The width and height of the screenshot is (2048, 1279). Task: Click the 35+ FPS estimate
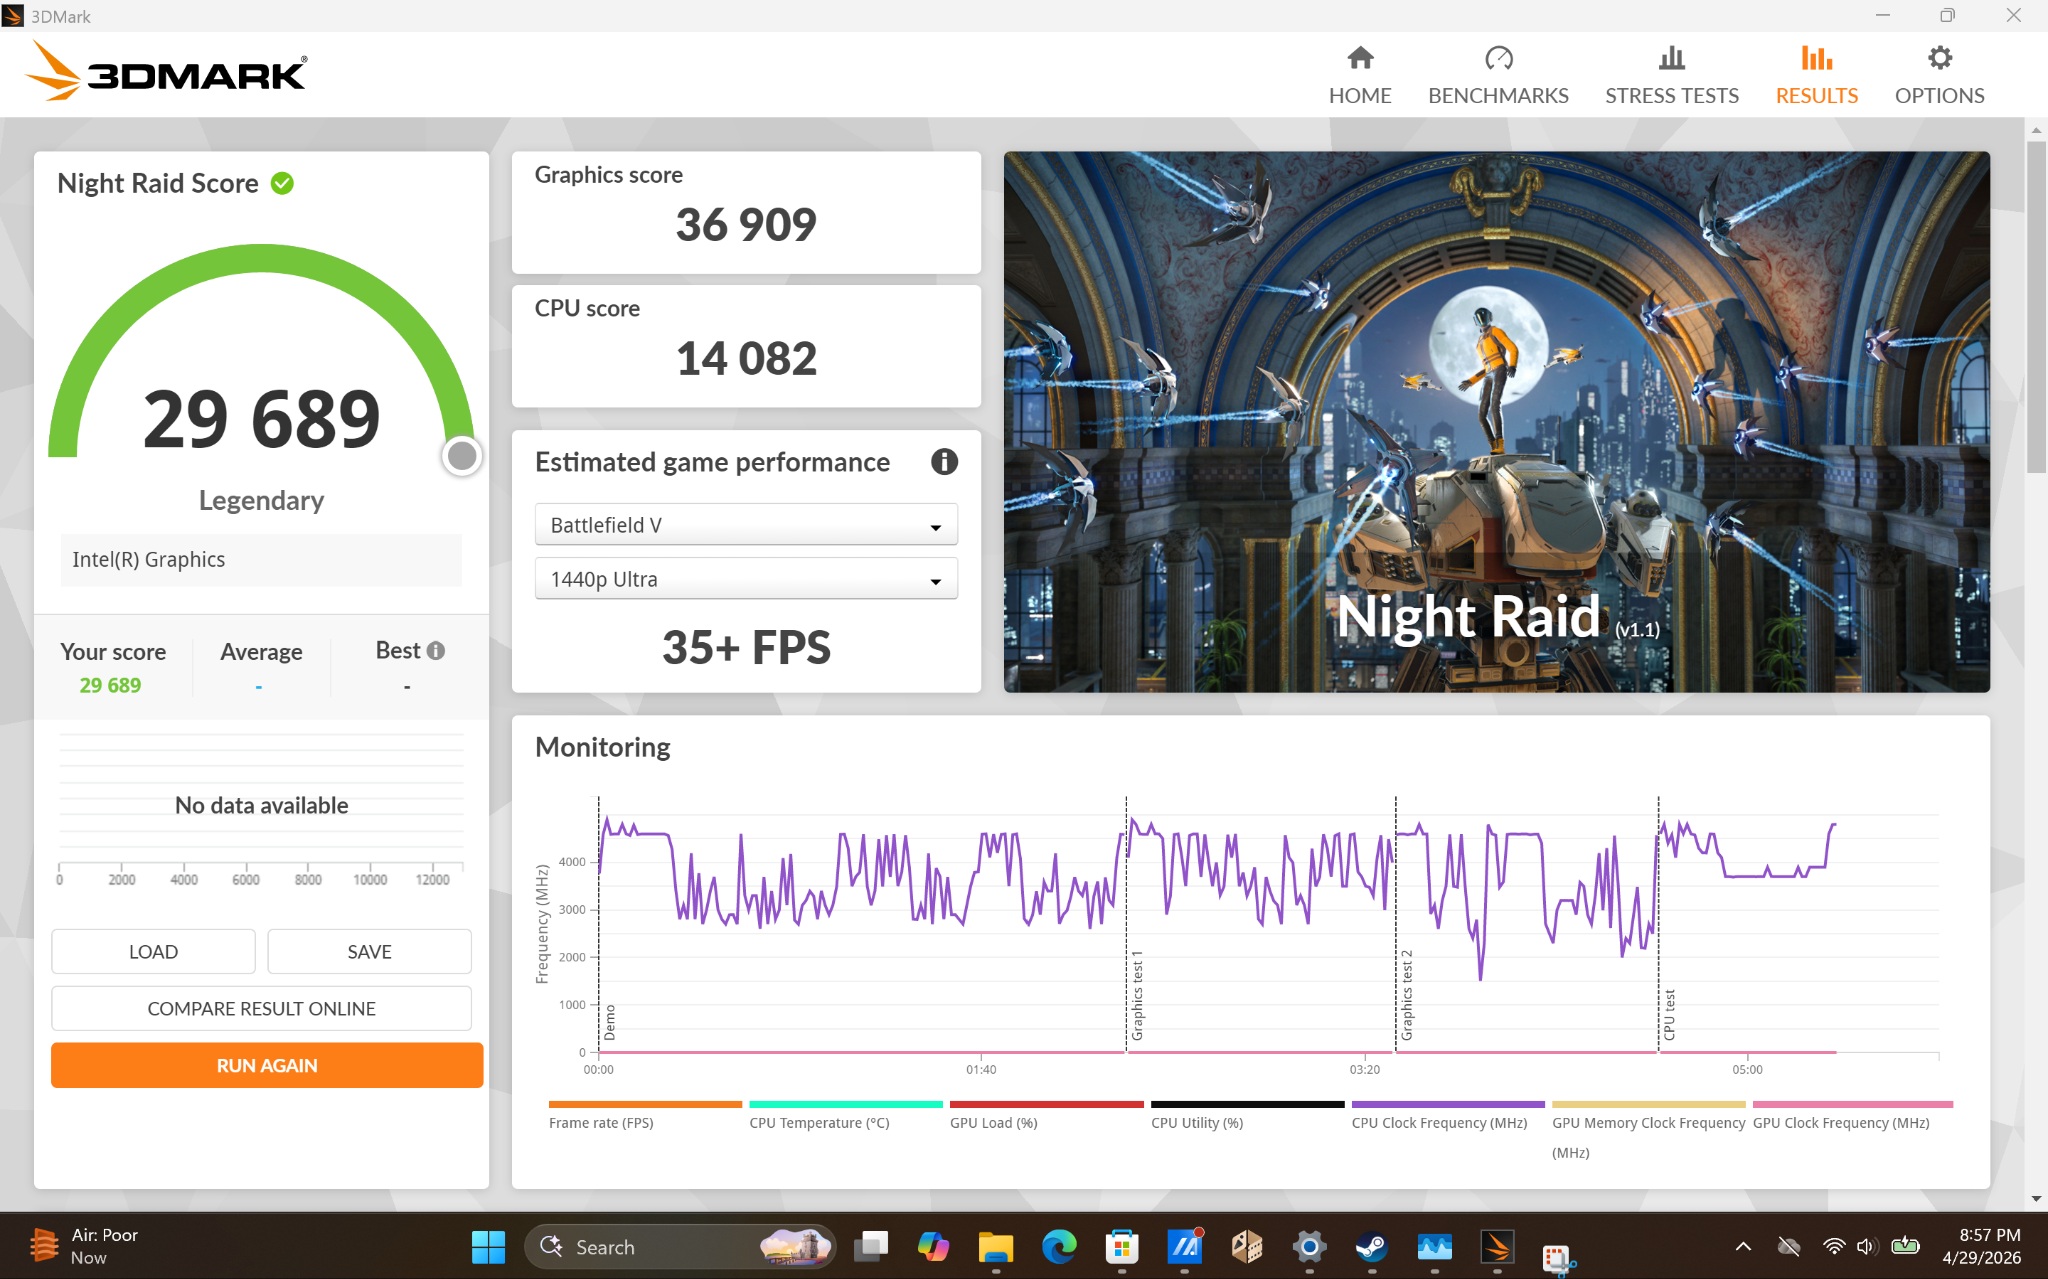point(746,647)
